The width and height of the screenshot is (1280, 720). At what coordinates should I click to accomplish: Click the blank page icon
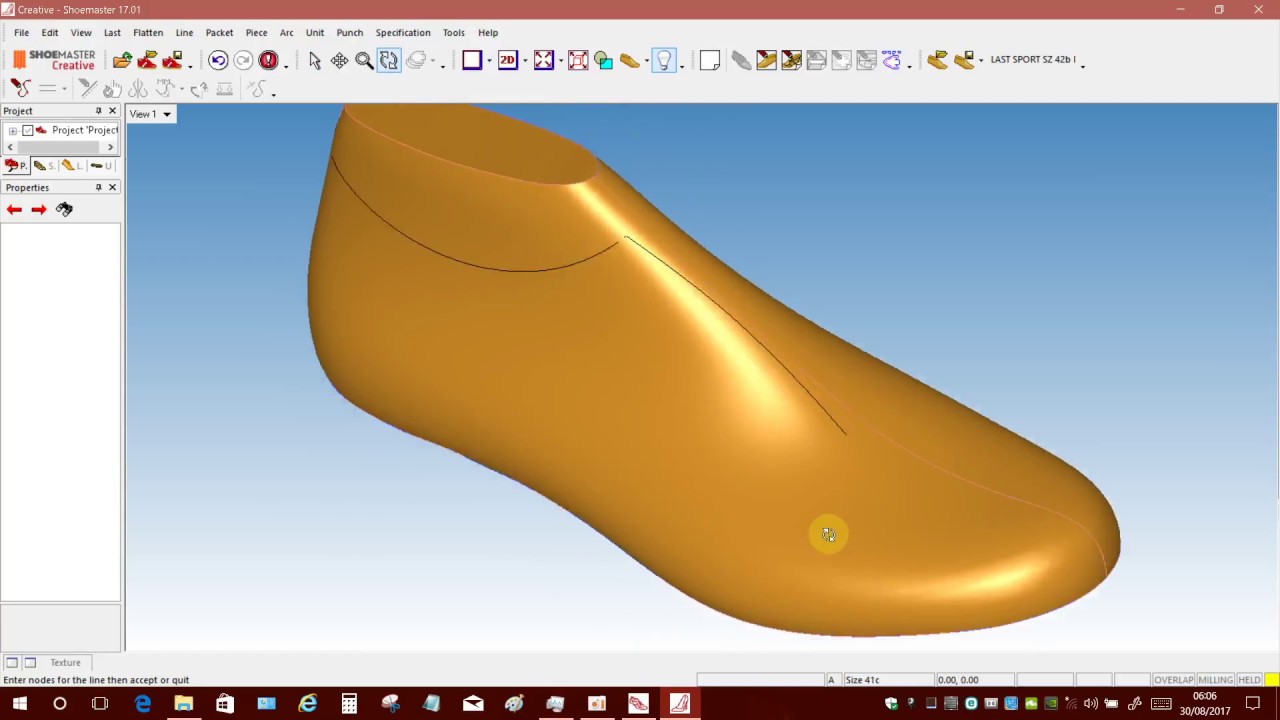[710, 60]
